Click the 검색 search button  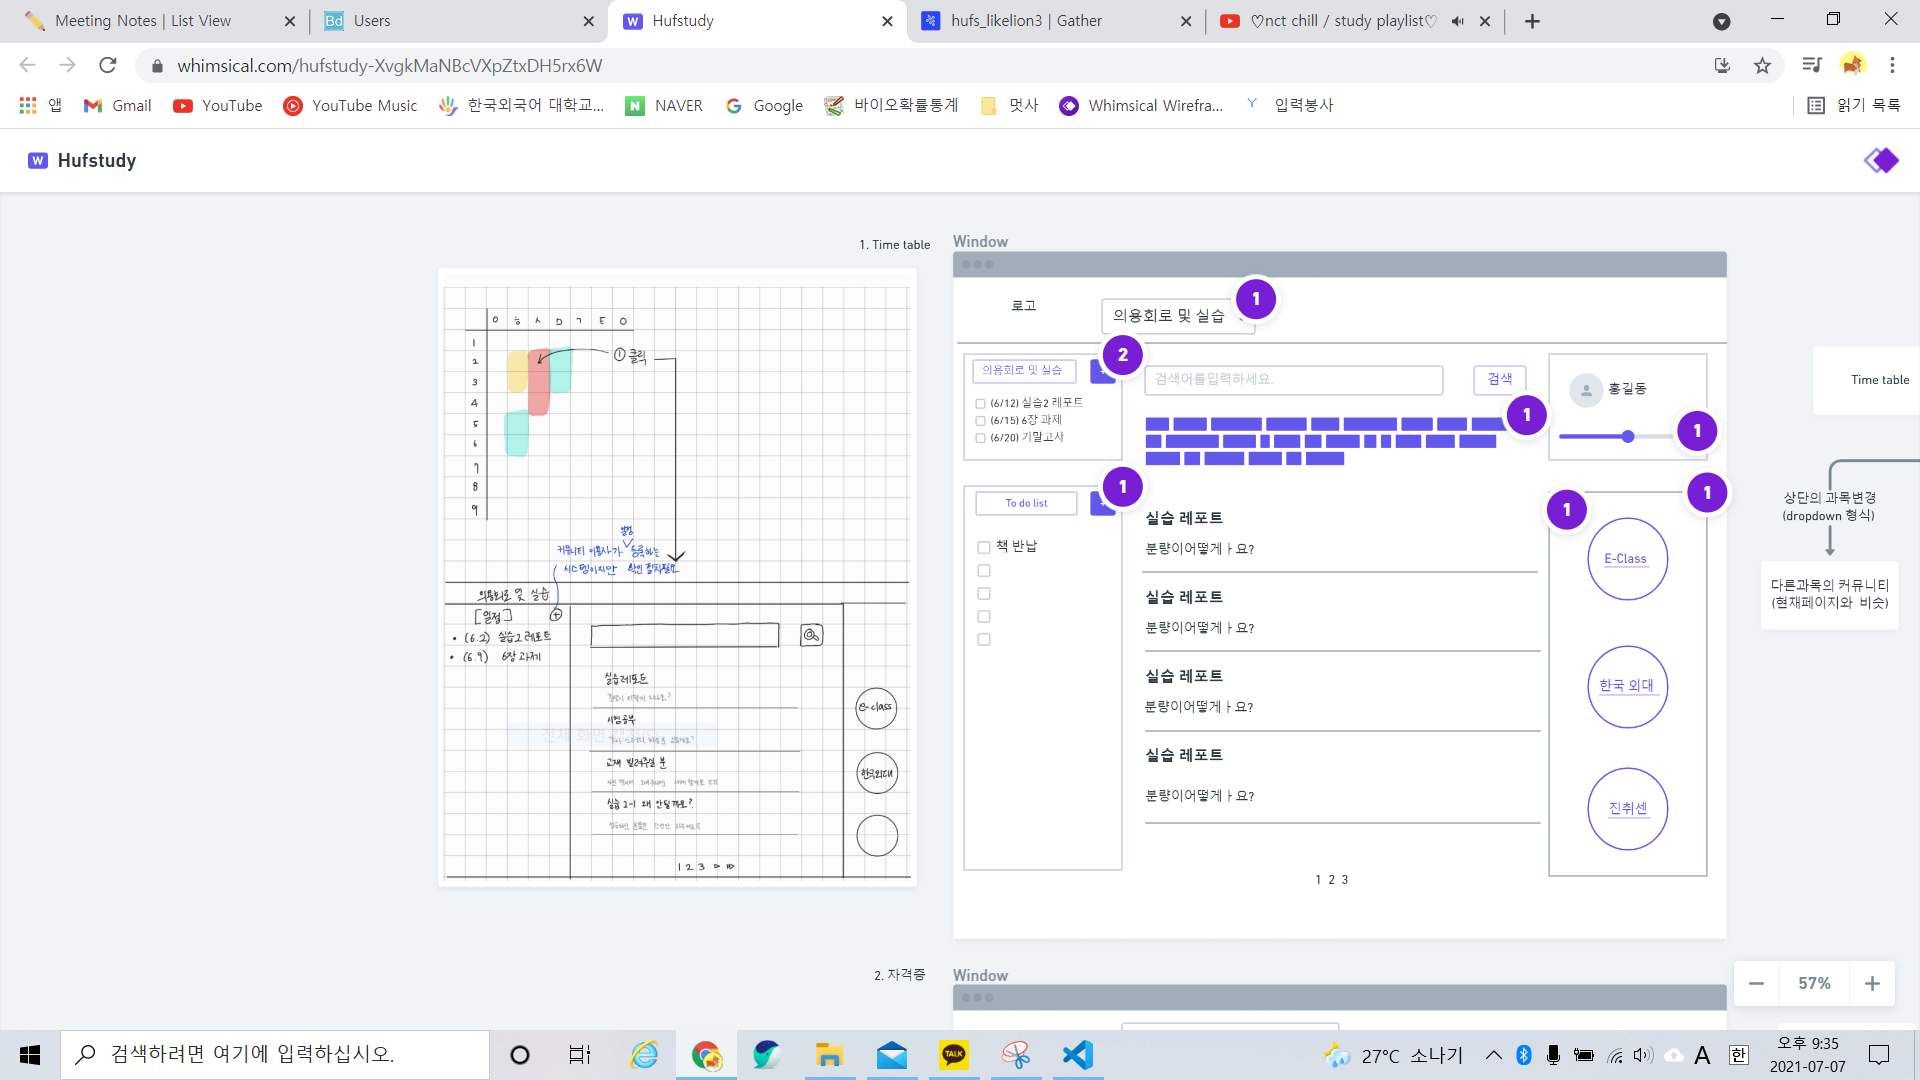tap(1499, 379)
